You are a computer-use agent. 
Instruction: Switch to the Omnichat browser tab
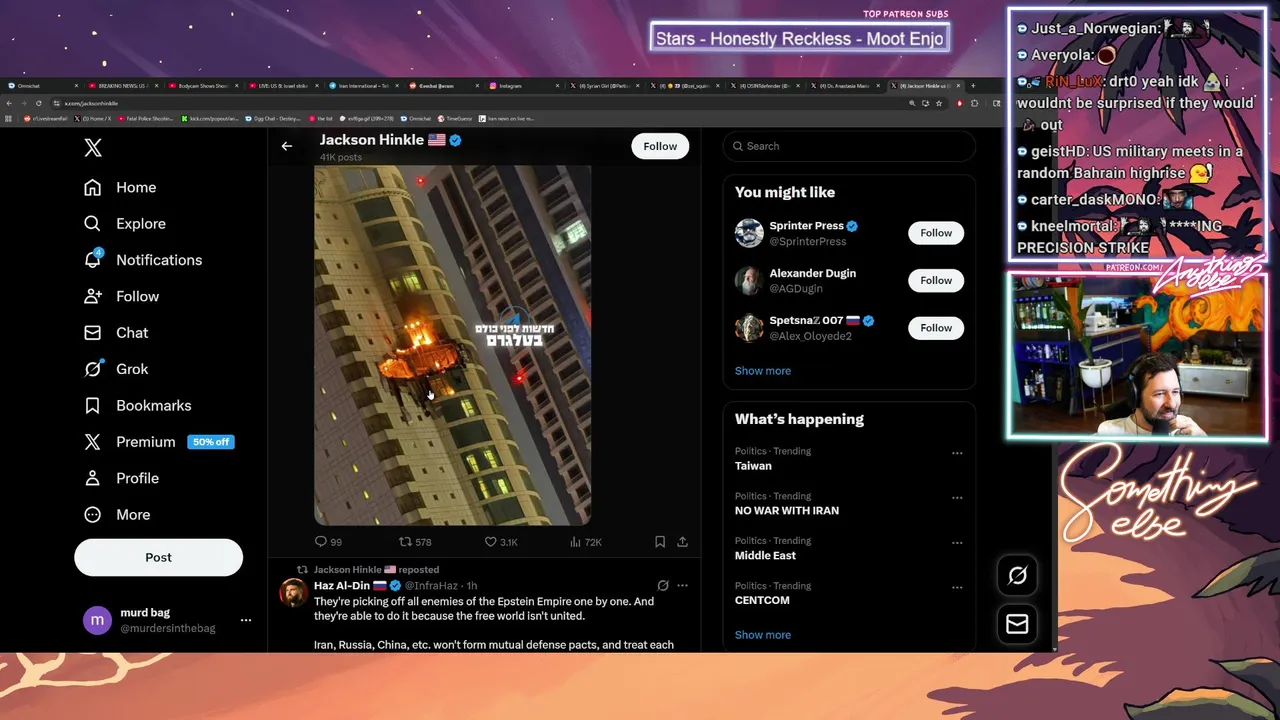point(40,86)
